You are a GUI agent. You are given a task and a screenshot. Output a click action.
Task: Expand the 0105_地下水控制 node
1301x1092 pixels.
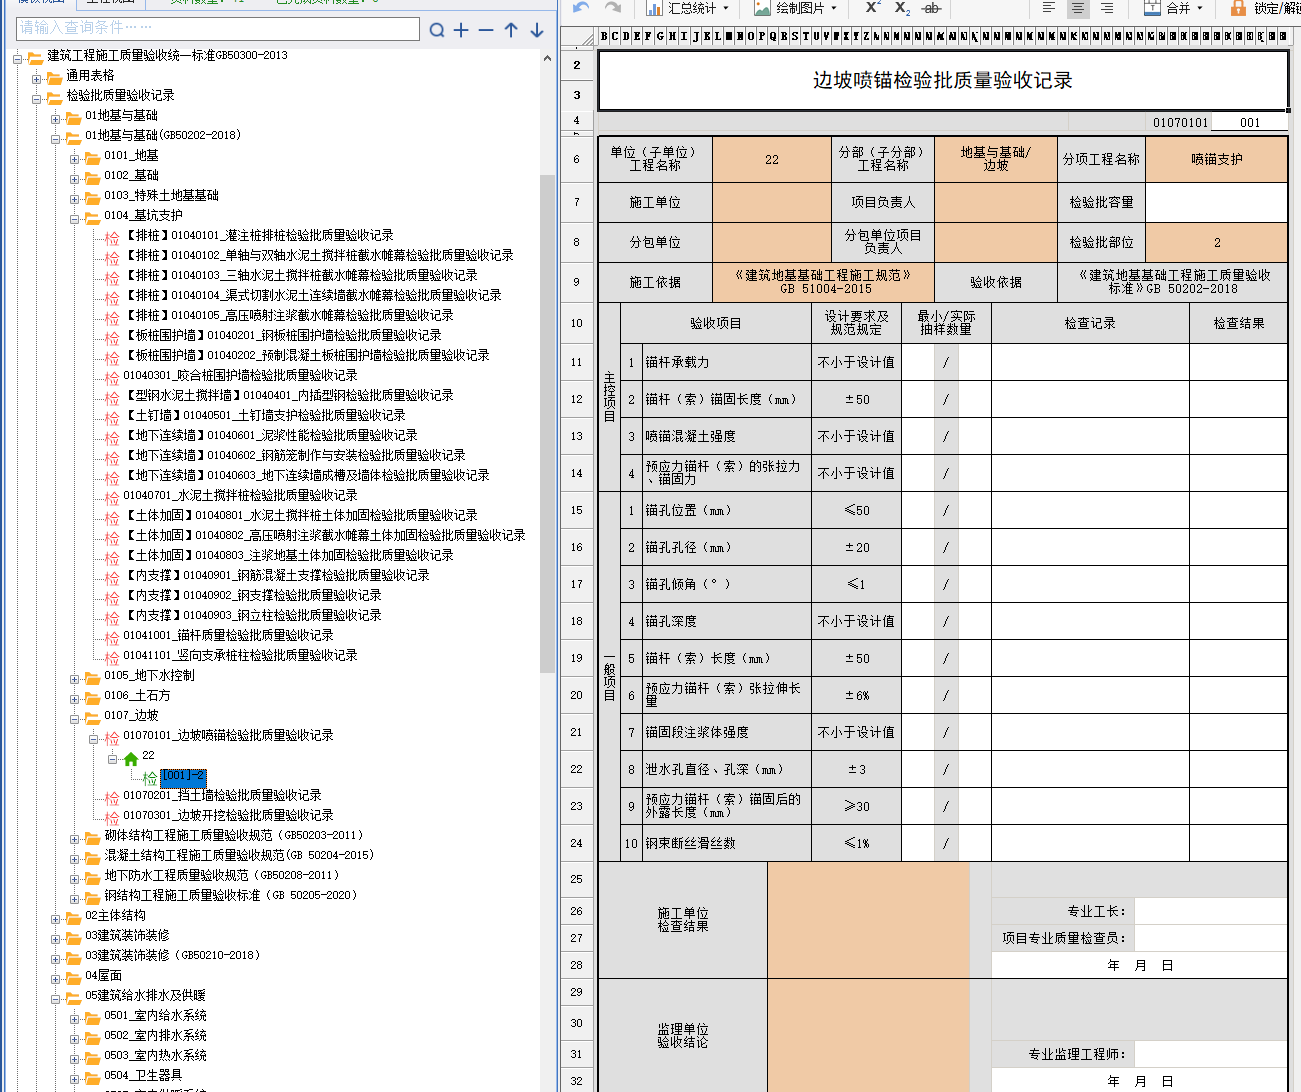pyautogui.click(x=75, y=677)
